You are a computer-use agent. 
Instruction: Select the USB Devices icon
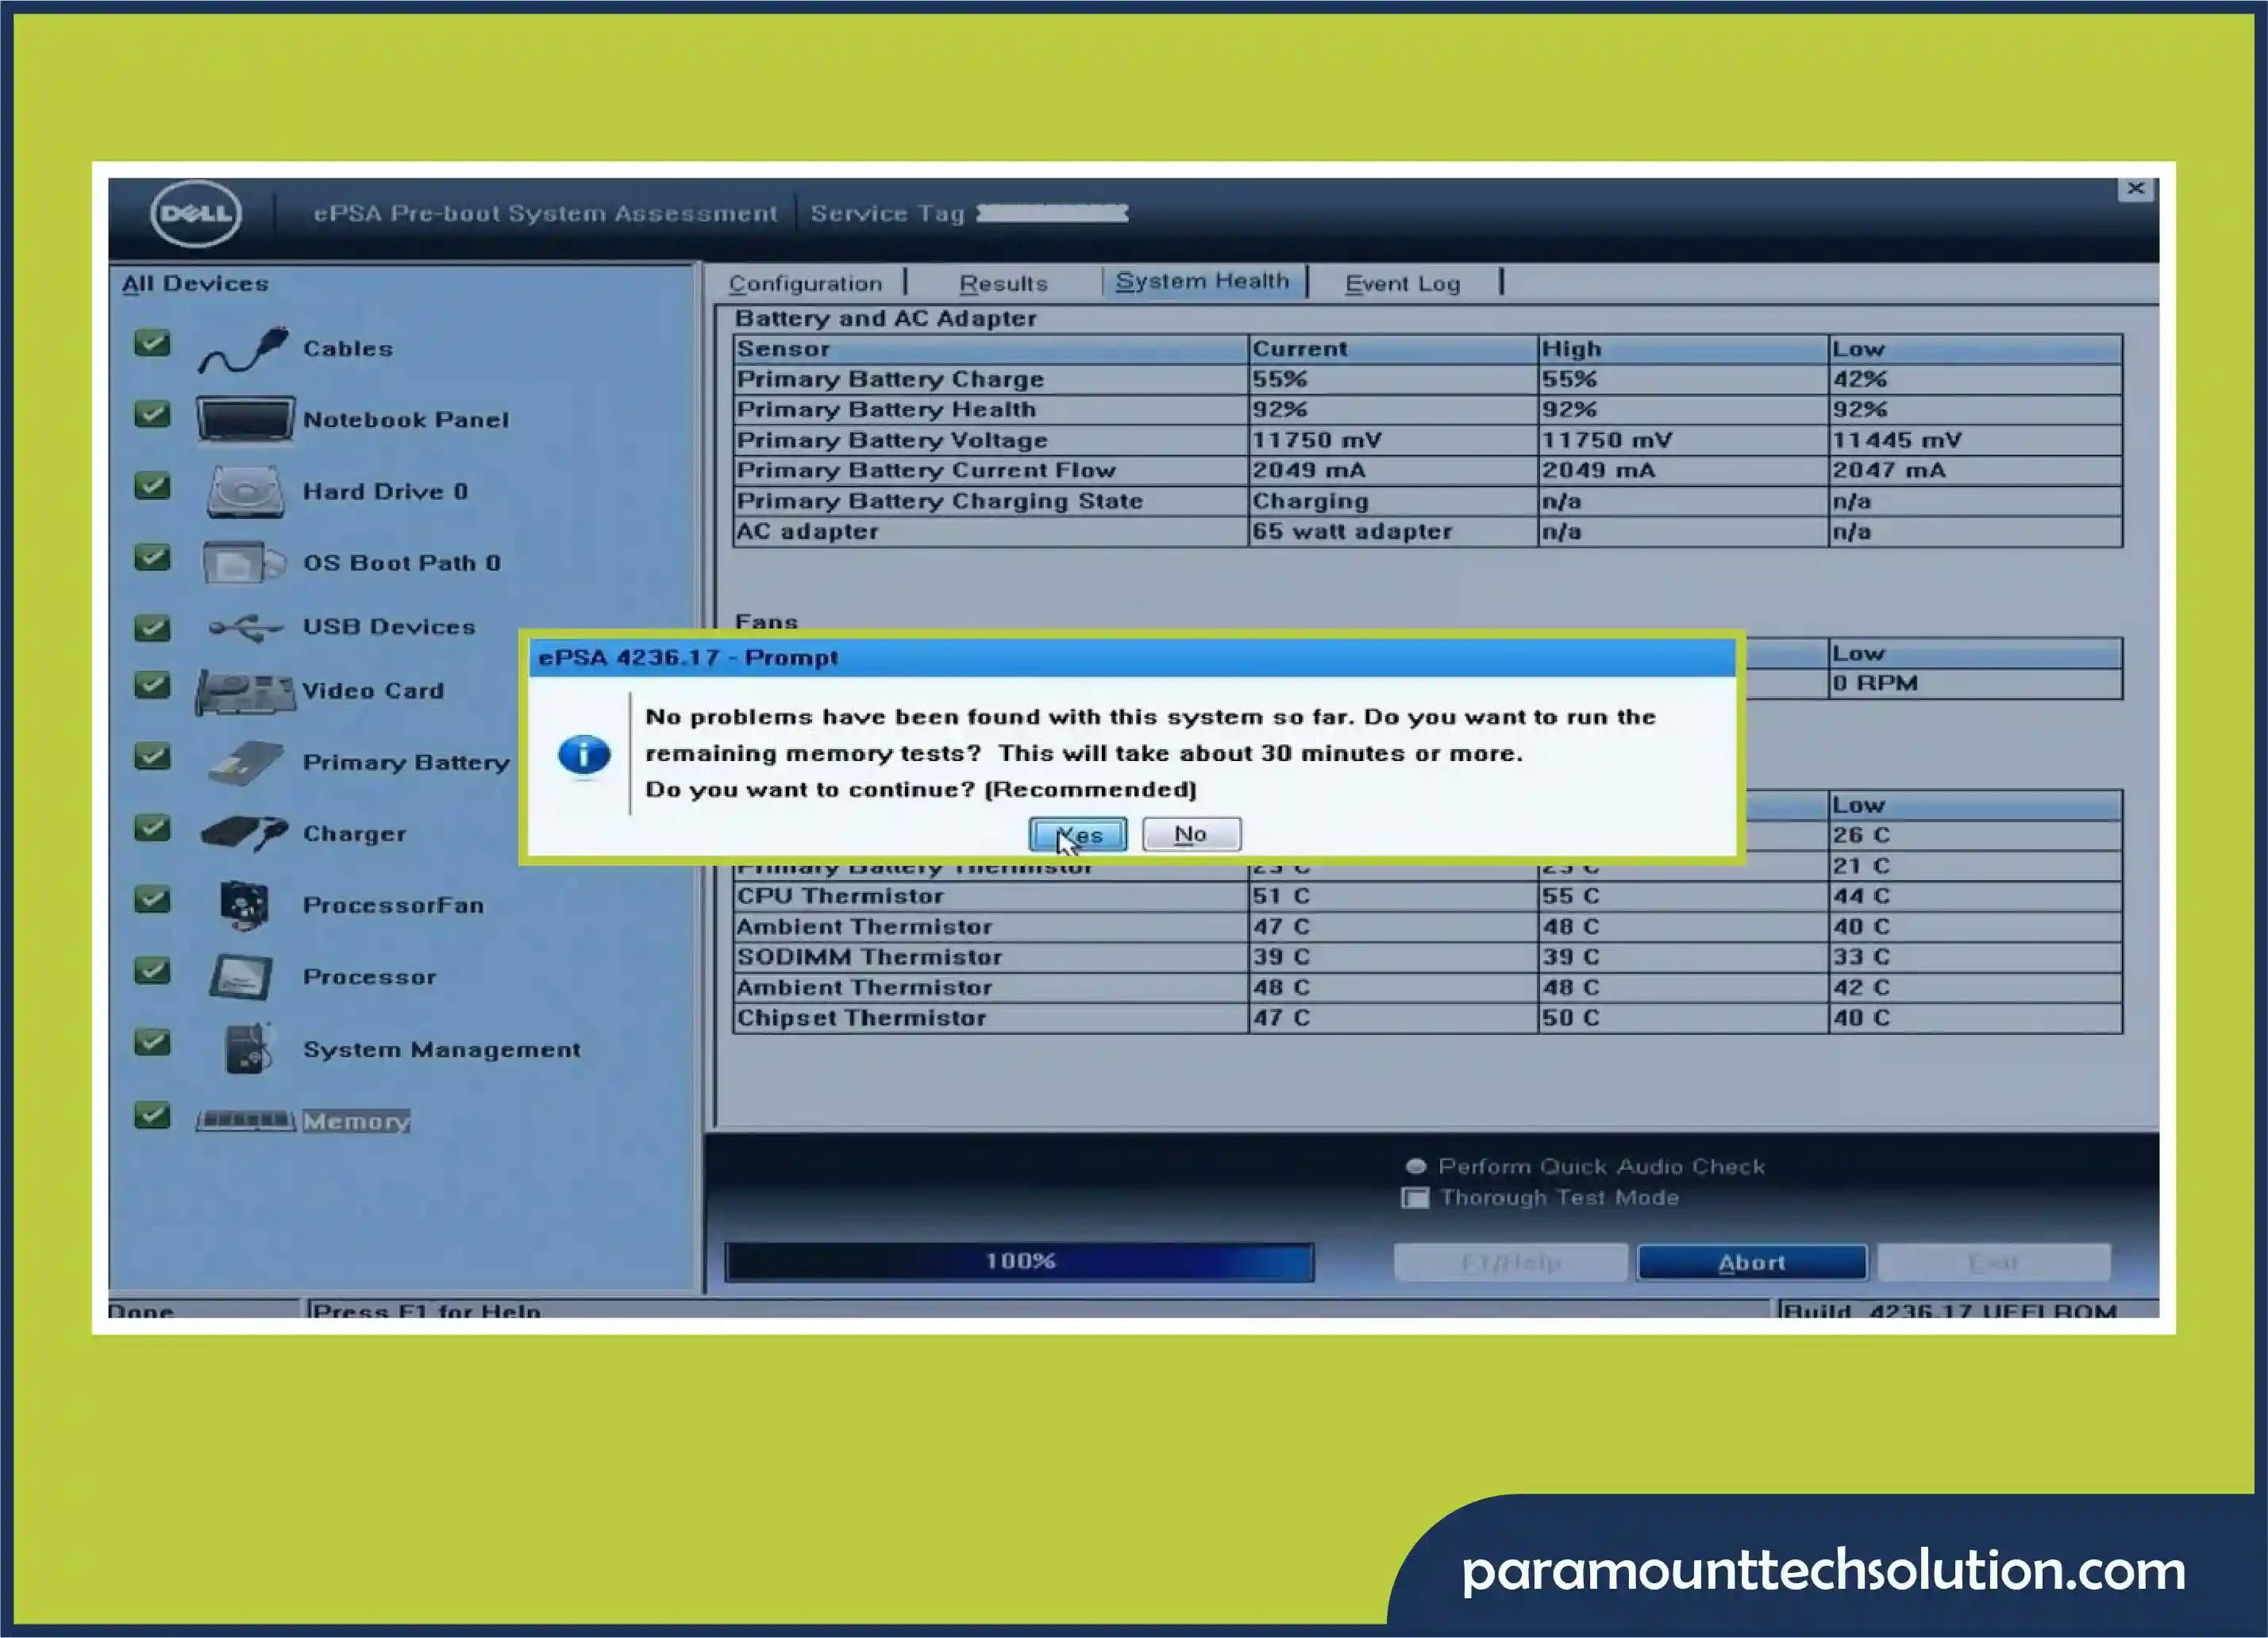point(245,628)
